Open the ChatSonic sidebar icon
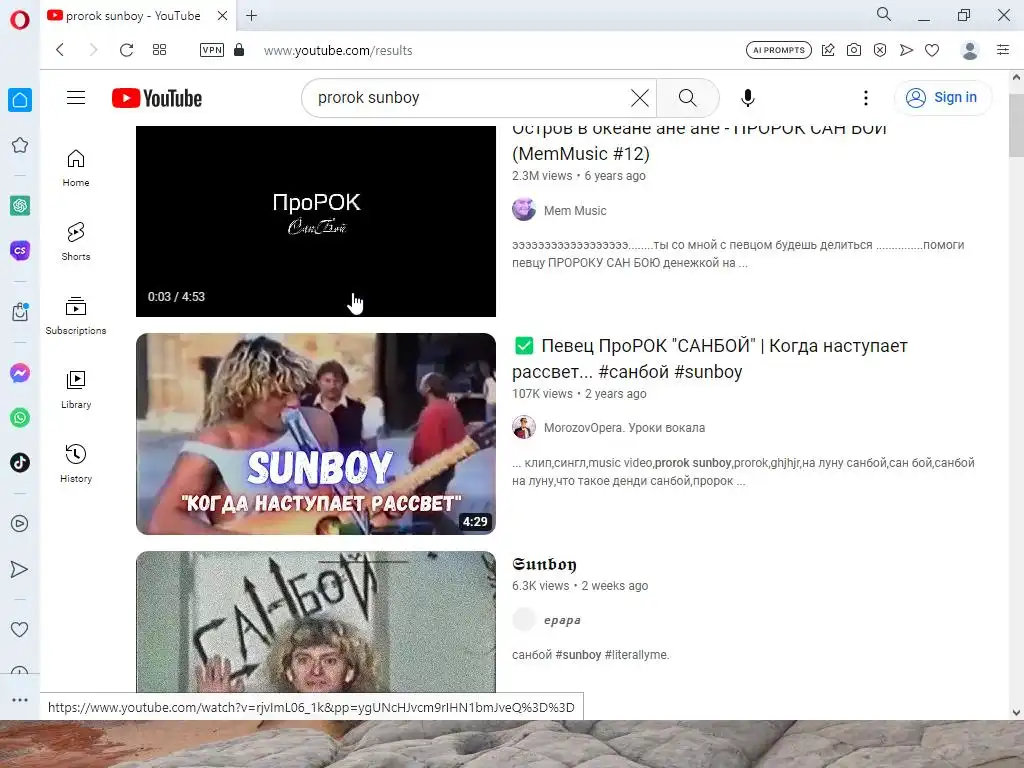The image size is (1024, 768). [20, 250]
